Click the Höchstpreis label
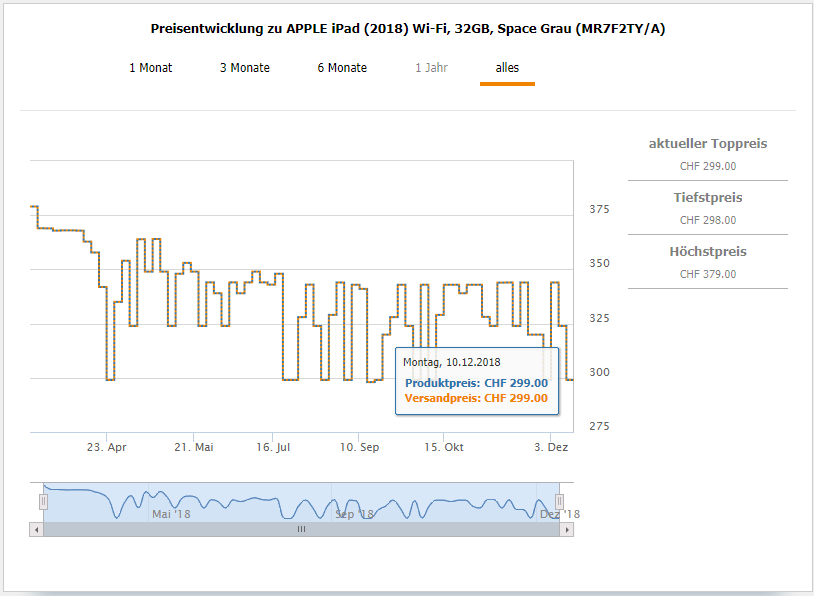The width and height of the screenshot is (814, 596). pos(708,252)
